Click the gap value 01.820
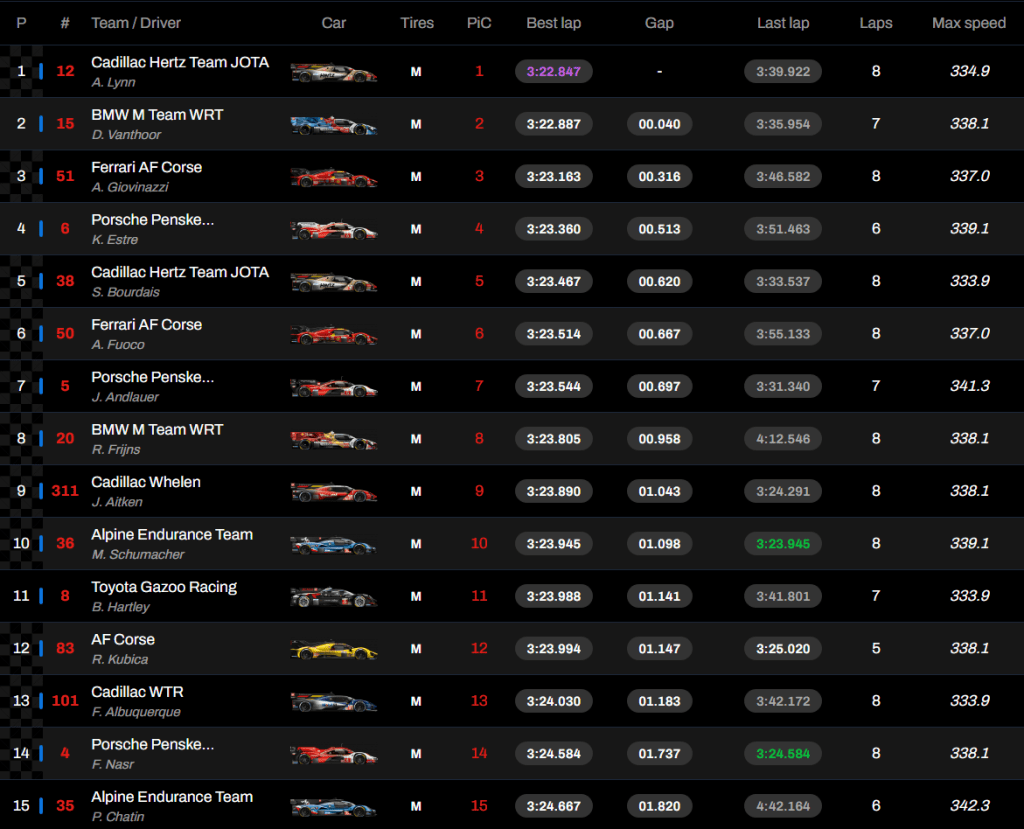Viewport: 1024px width, 829px height. tap(660, 806)
